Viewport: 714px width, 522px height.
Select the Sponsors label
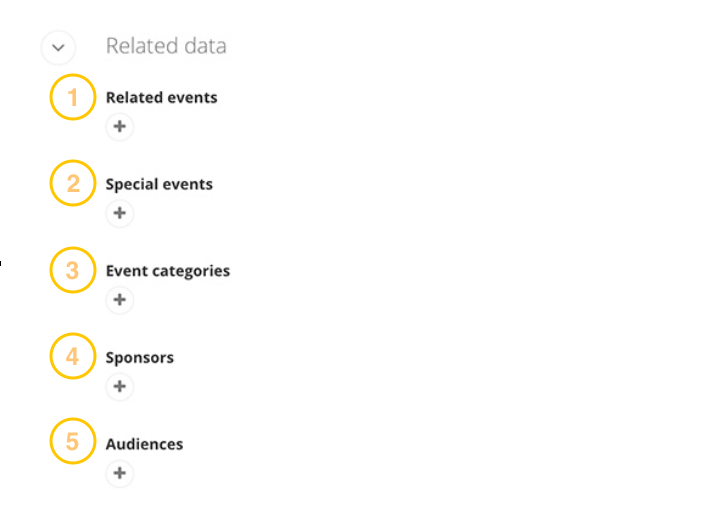(x=140, y=358)
